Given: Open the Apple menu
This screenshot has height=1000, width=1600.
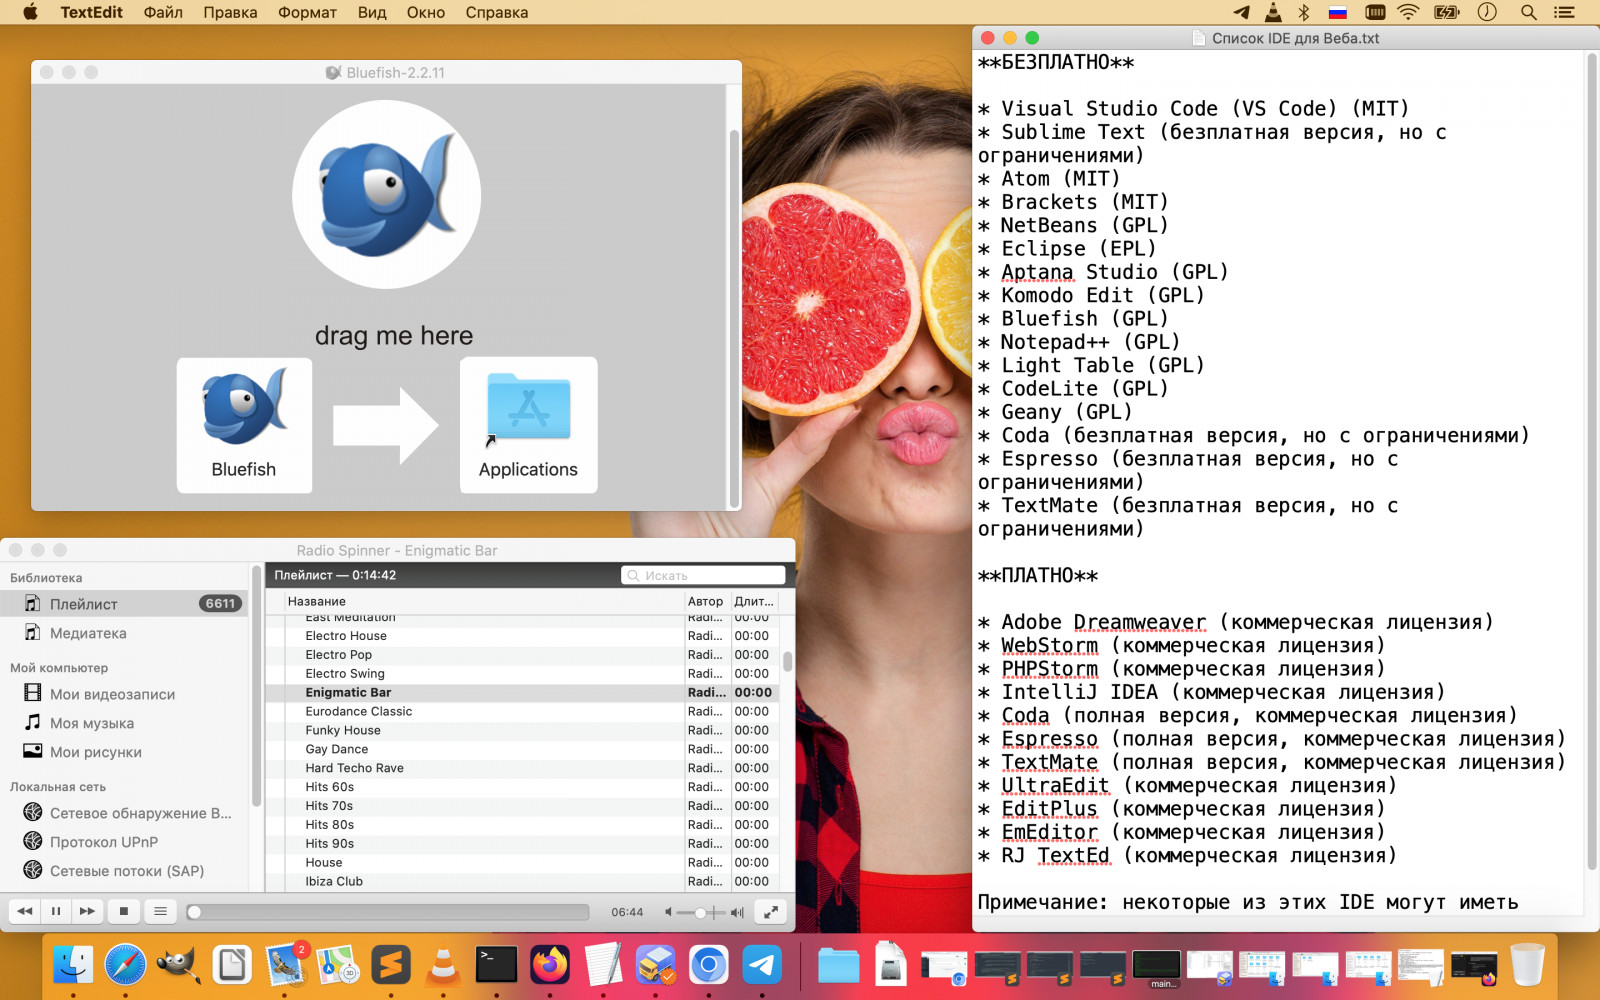Looking at the screenshot, I should point(30,12).
